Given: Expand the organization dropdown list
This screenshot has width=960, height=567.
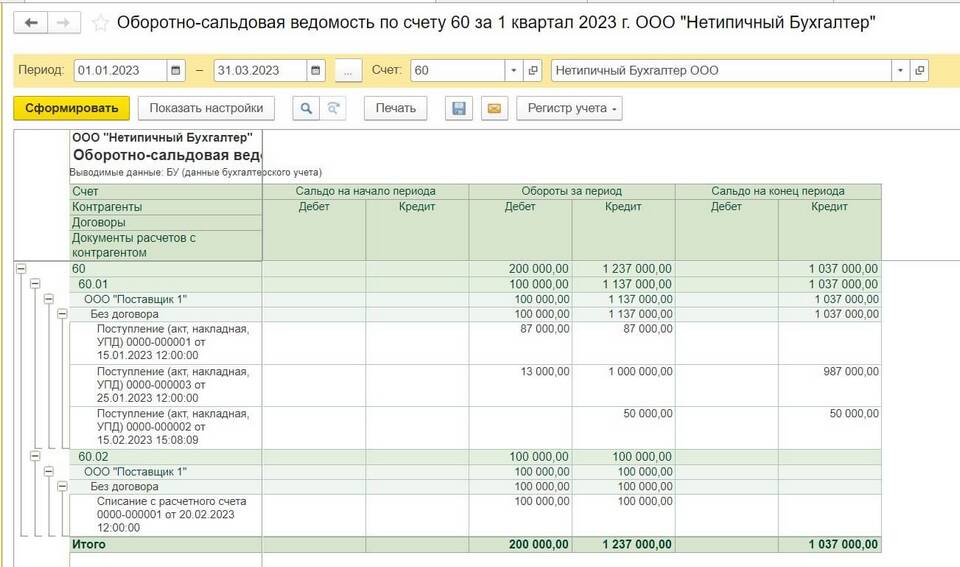Looking at the screenshot, I should click(899, 70).
